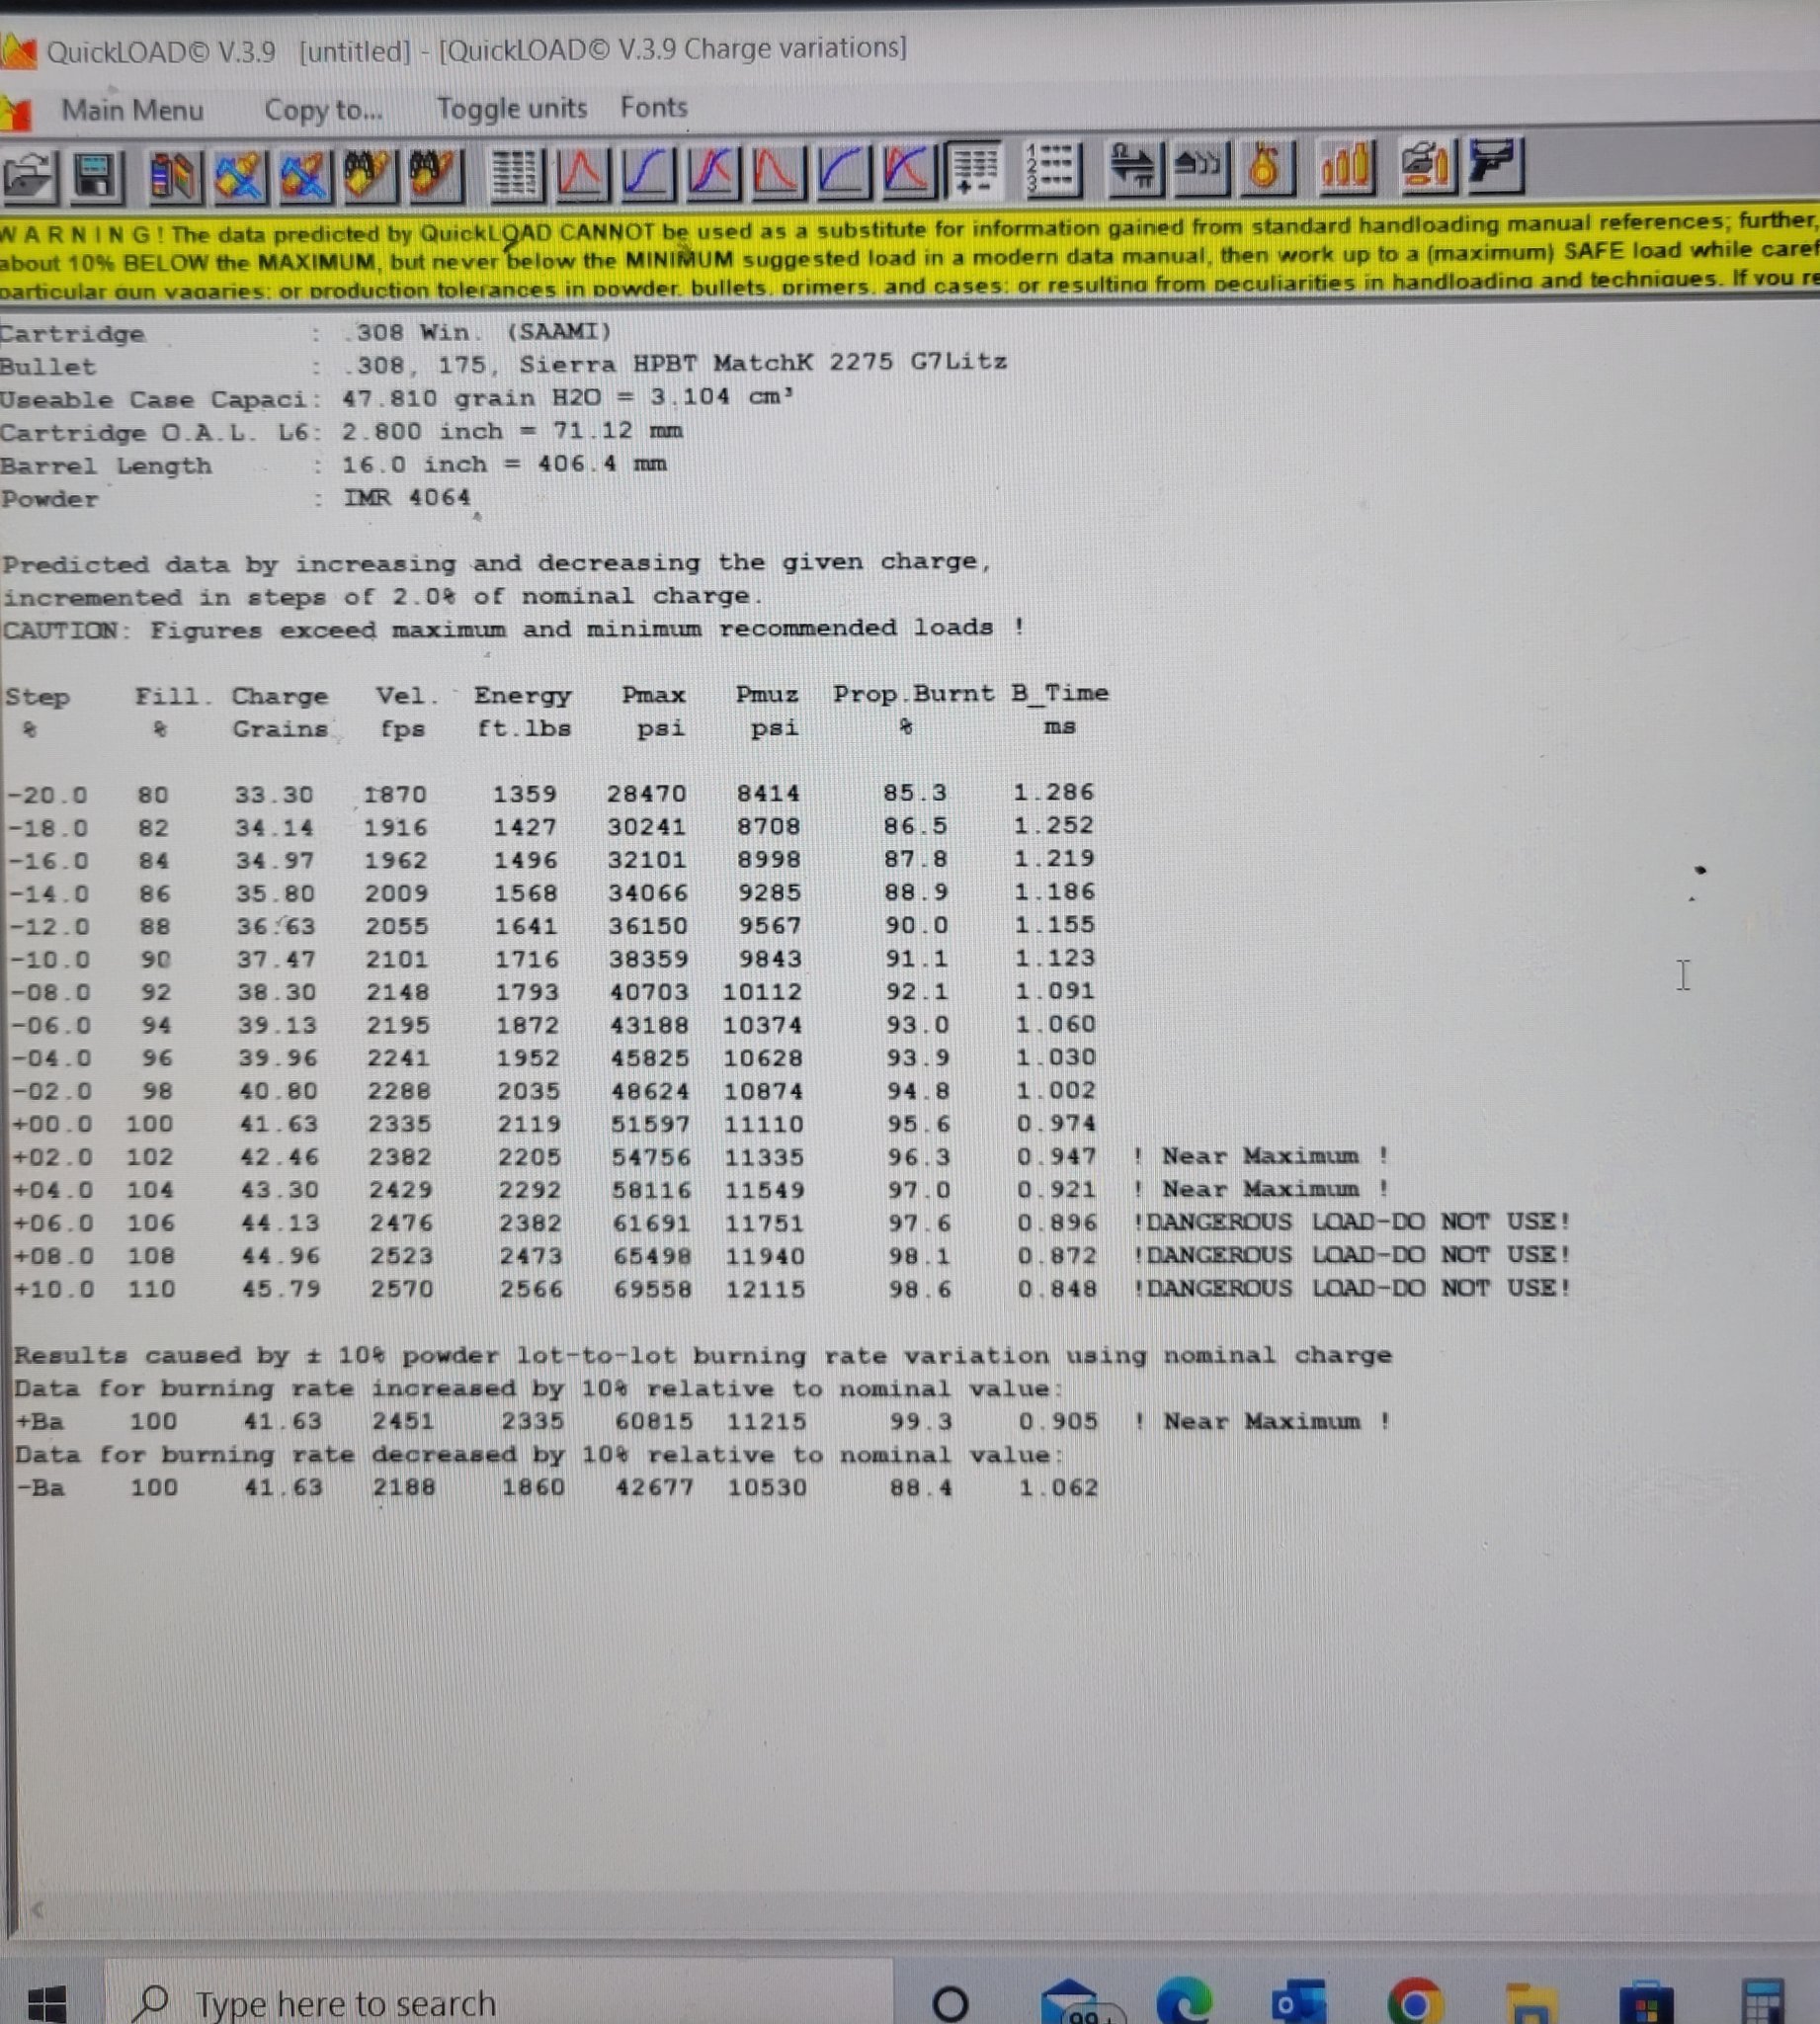This screenshot has height=2024, width=1820.
Task: Click the first blue rising curve chart icon
Action: pos(646,172)
